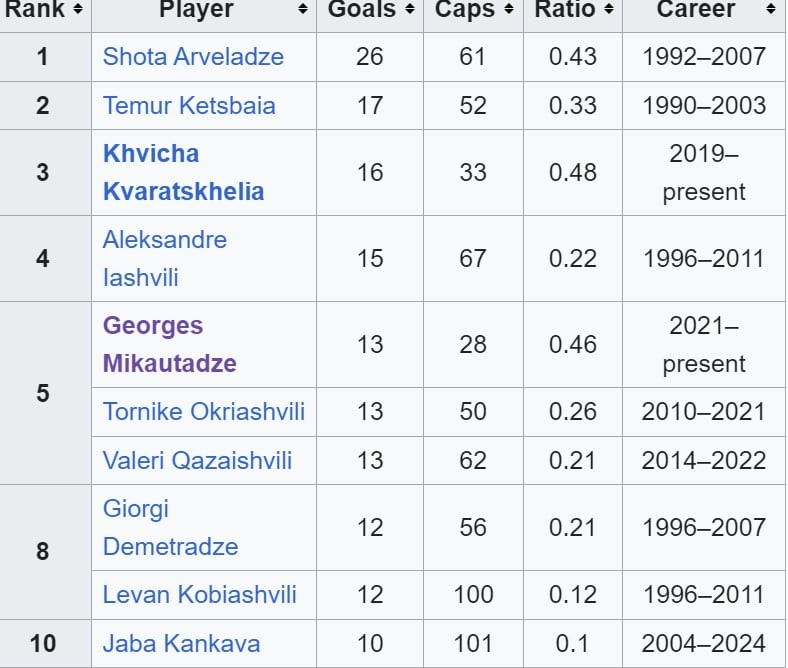The height and width of the screenshot is (668, 788).
Task: Go to Levan Kobiashvili link
Action: coord(200,594)
